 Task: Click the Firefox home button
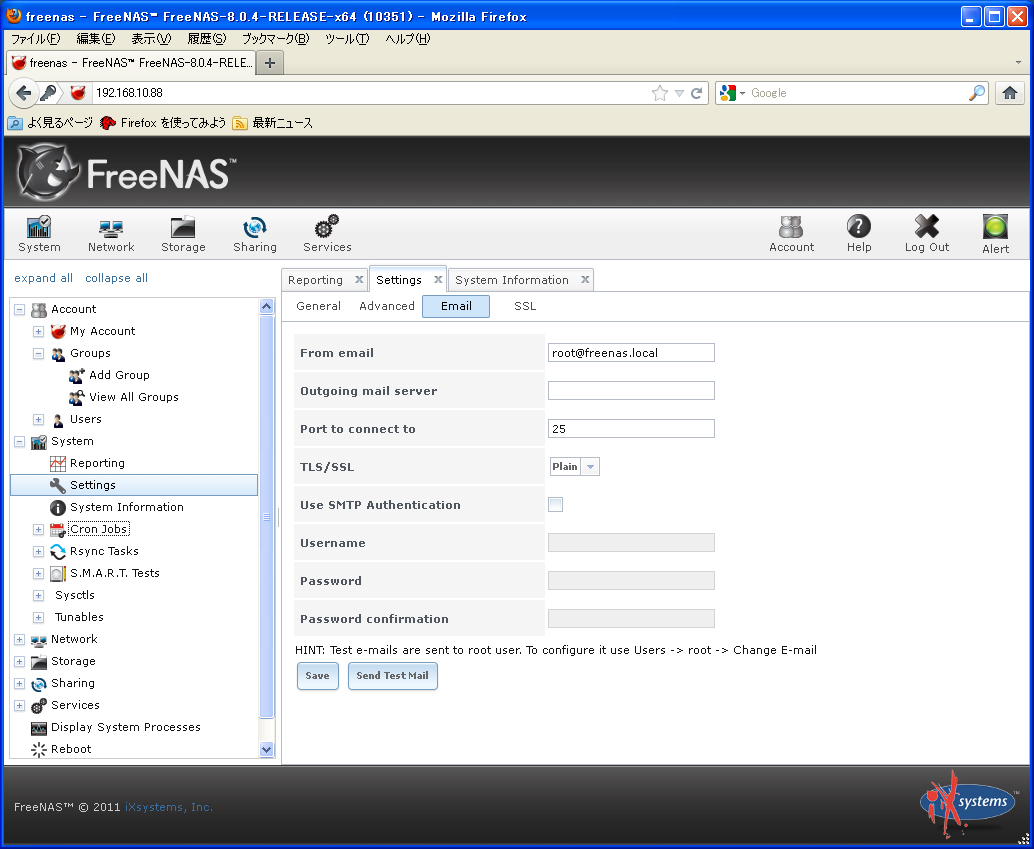point(1010,93)
